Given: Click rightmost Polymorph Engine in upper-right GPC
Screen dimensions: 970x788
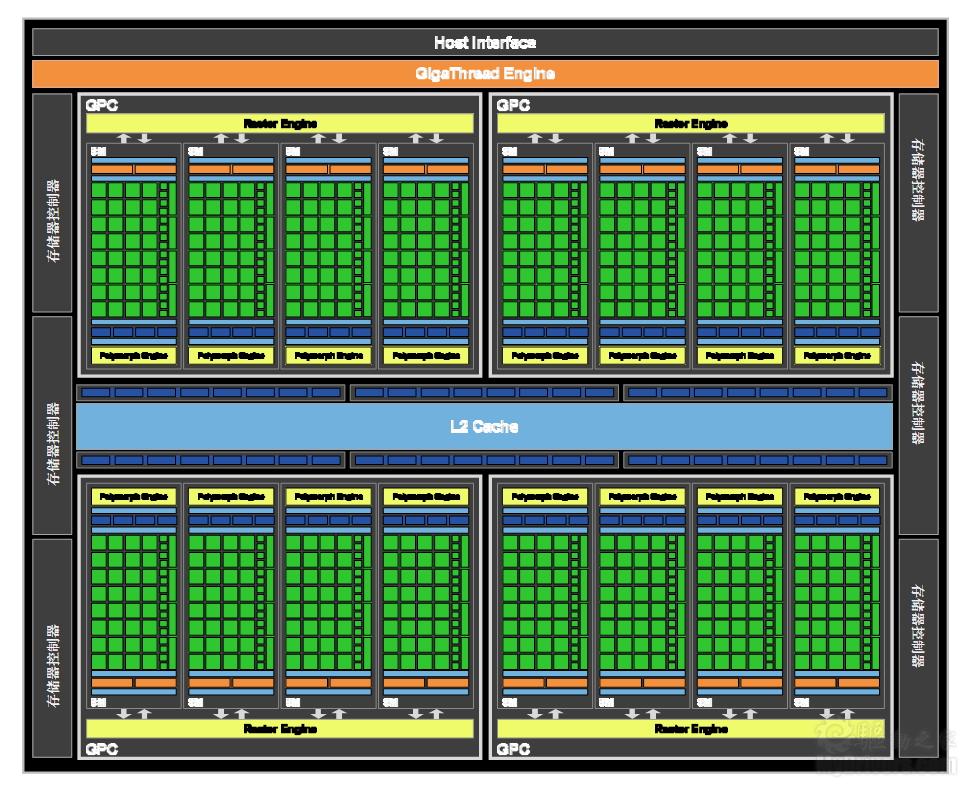Looking at the screenshot, I should [x=837, y=356].
